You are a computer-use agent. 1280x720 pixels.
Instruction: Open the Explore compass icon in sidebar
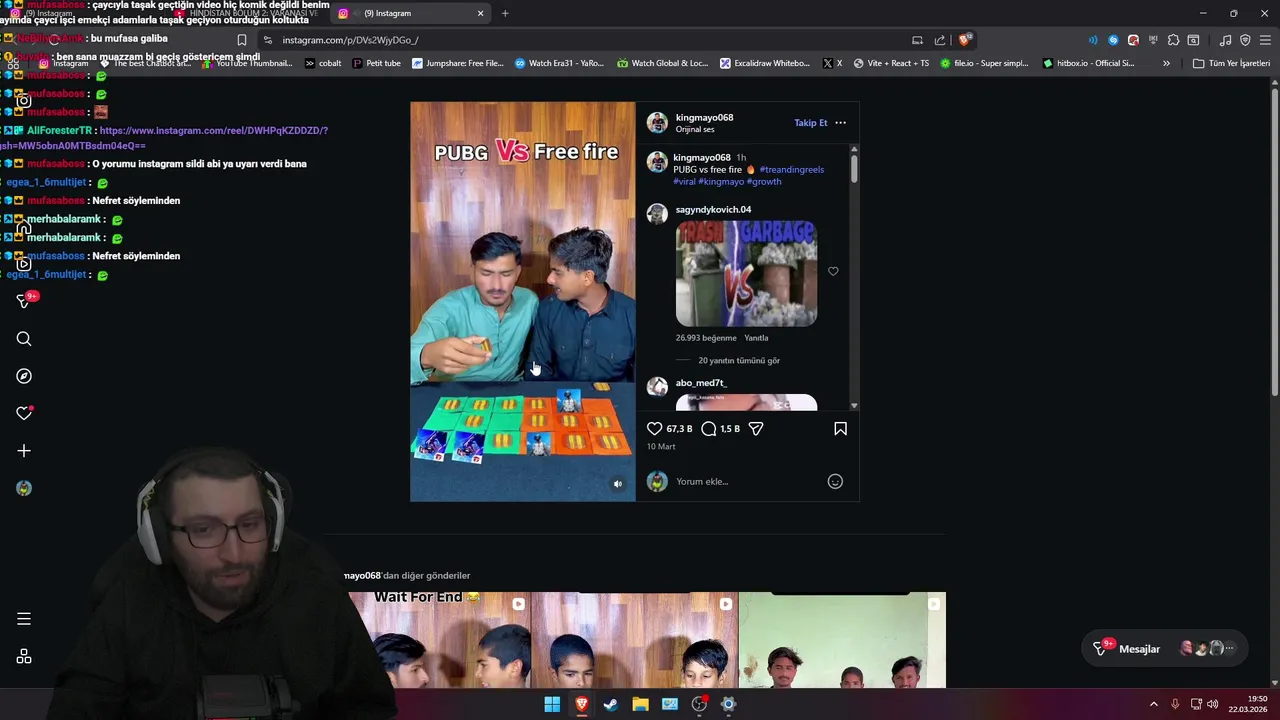click(x=24, y=376)
